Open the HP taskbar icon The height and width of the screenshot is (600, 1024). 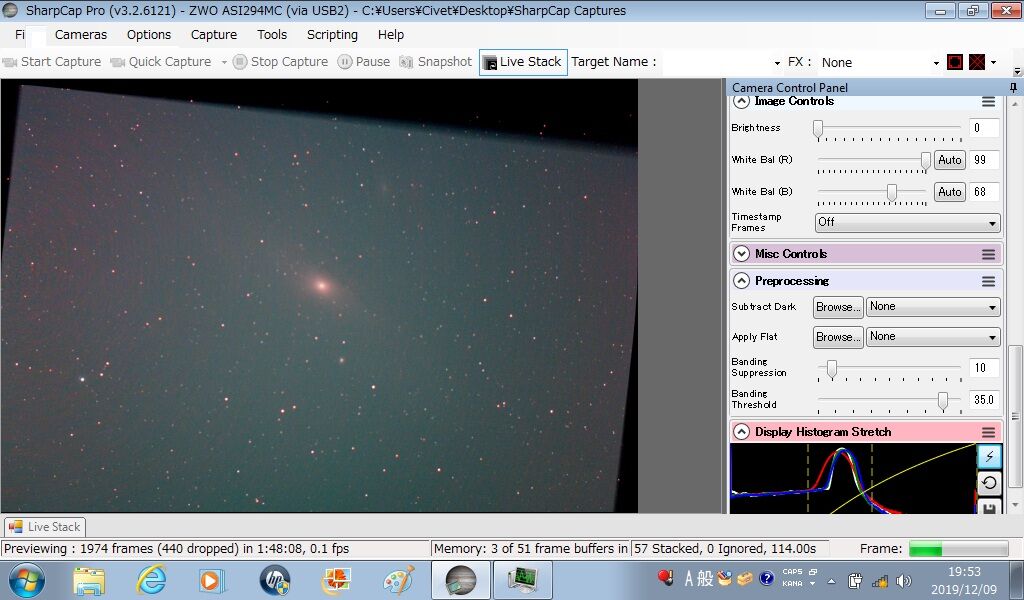pos(274,580)
